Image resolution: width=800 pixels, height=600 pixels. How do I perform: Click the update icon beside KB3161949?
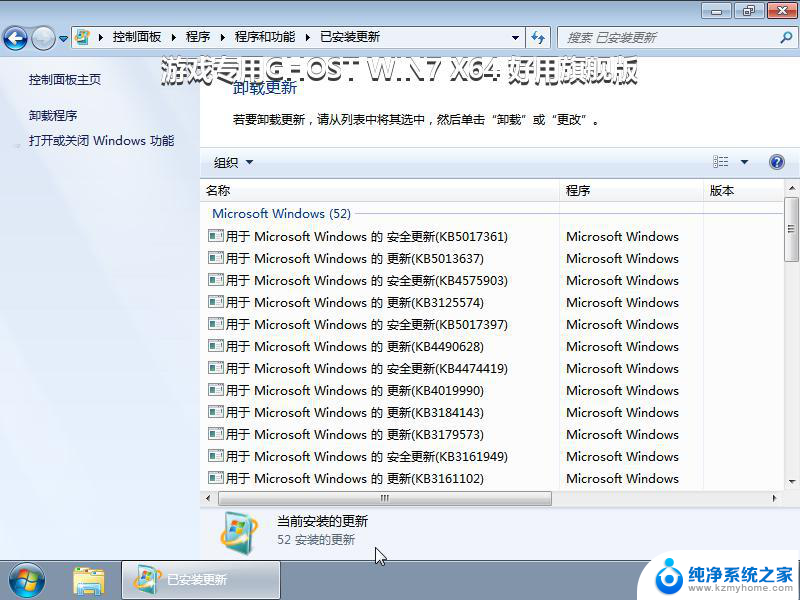point(216,455)
